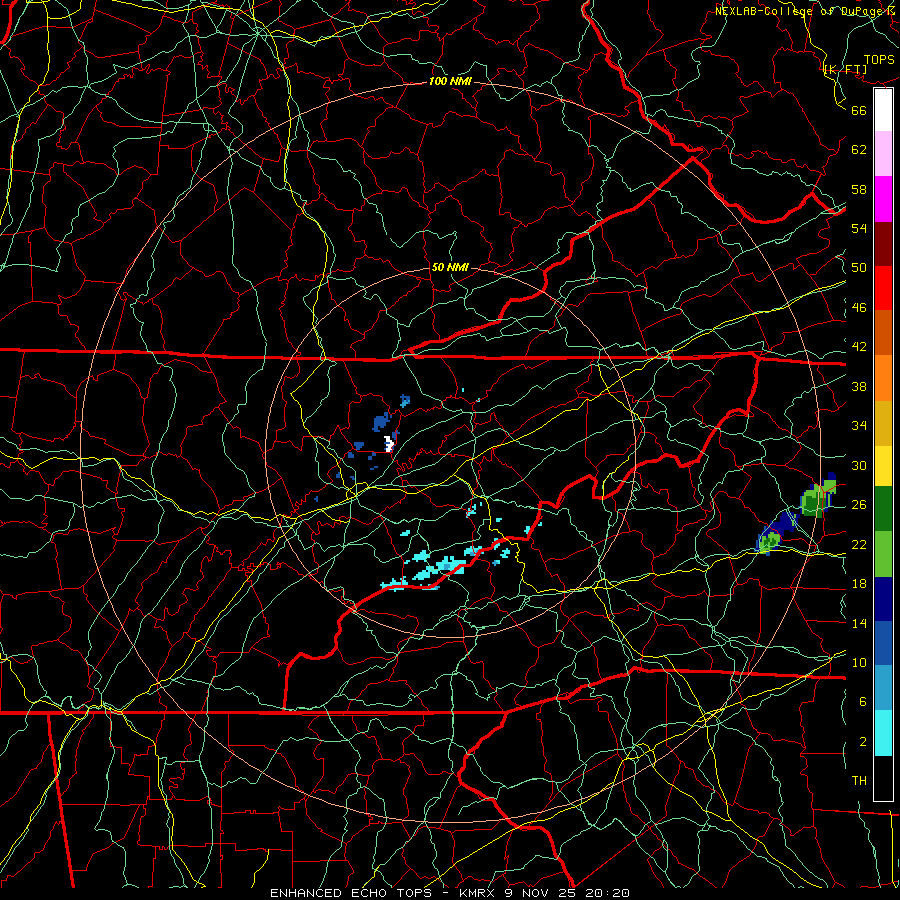Click the 'TH' threshold legend label
The width and height of the screenshot is (900, 900).
click(x=859, y=781)
